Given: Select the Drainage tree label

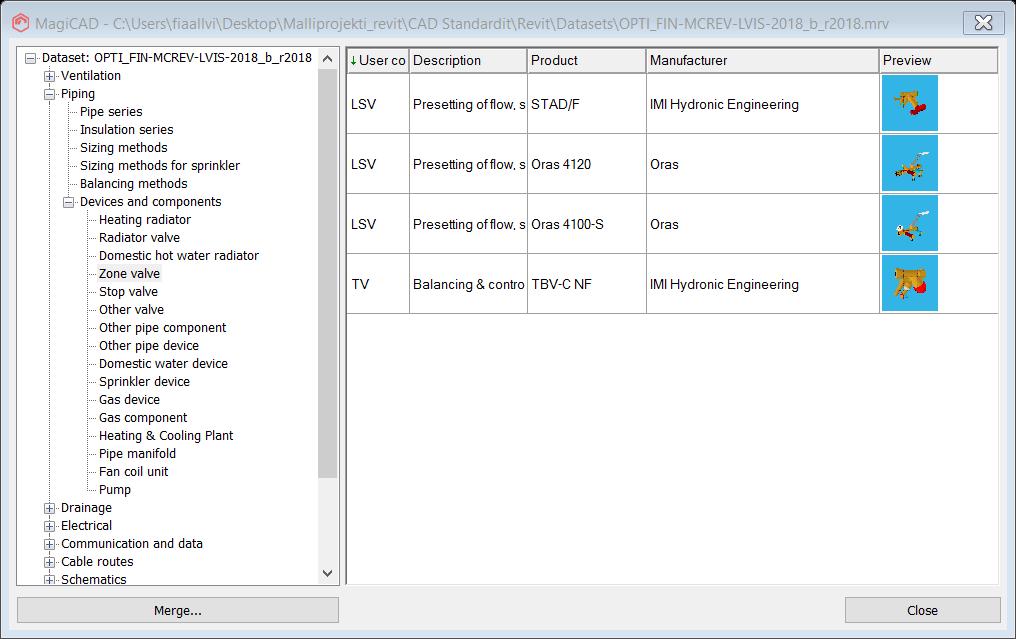Looking at the screenshot, I should click(x=86, y=508).
